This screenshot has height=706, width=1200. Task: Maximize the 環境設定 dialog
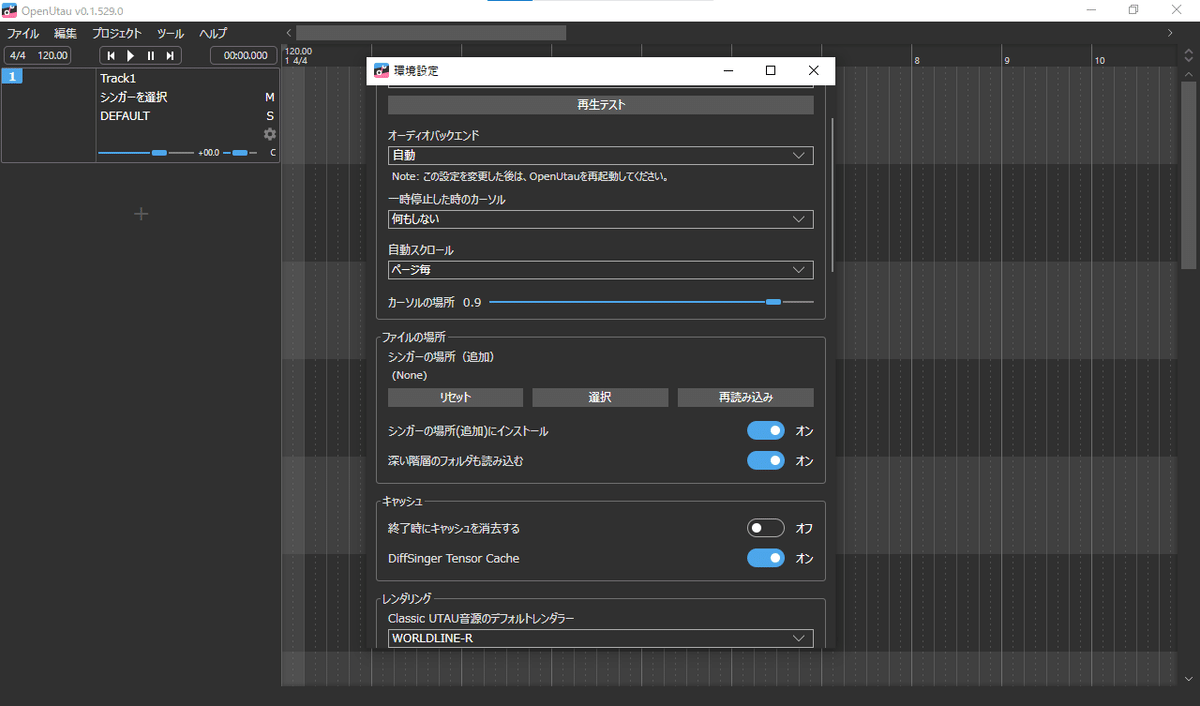tap(770, 71)
